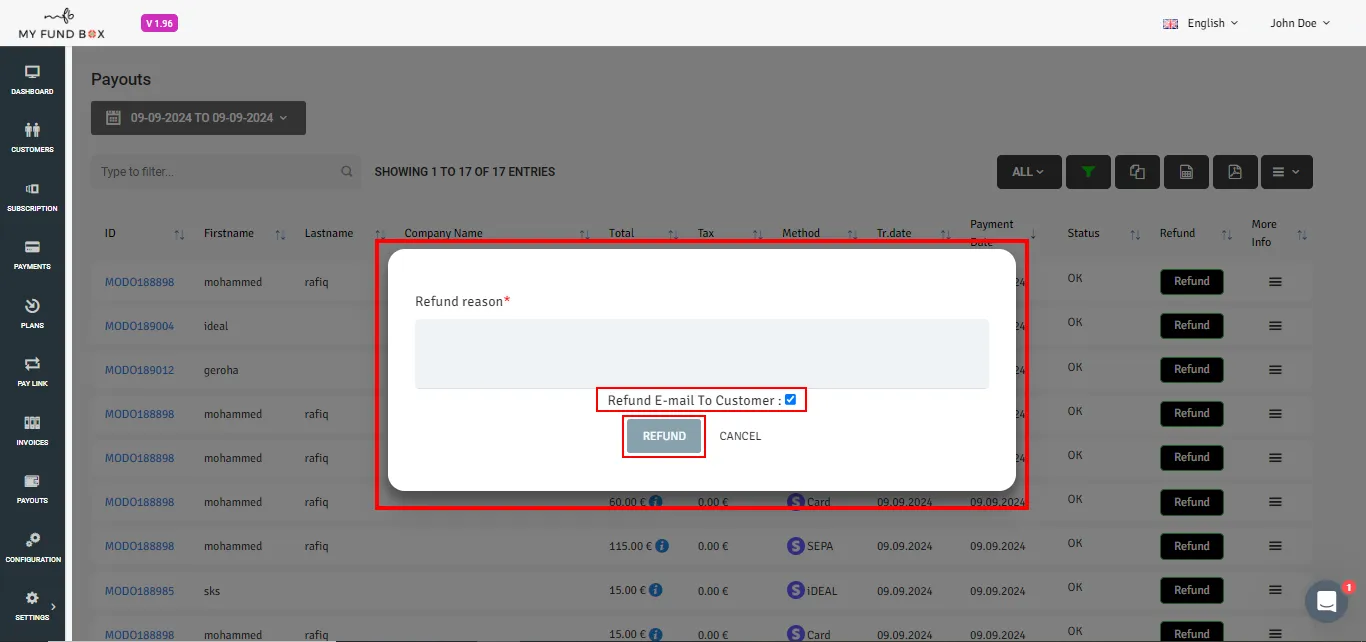Export the table with the spreadsheet icon
The width and height of the screenshot is (1366, 642).
pos(1186,172)
